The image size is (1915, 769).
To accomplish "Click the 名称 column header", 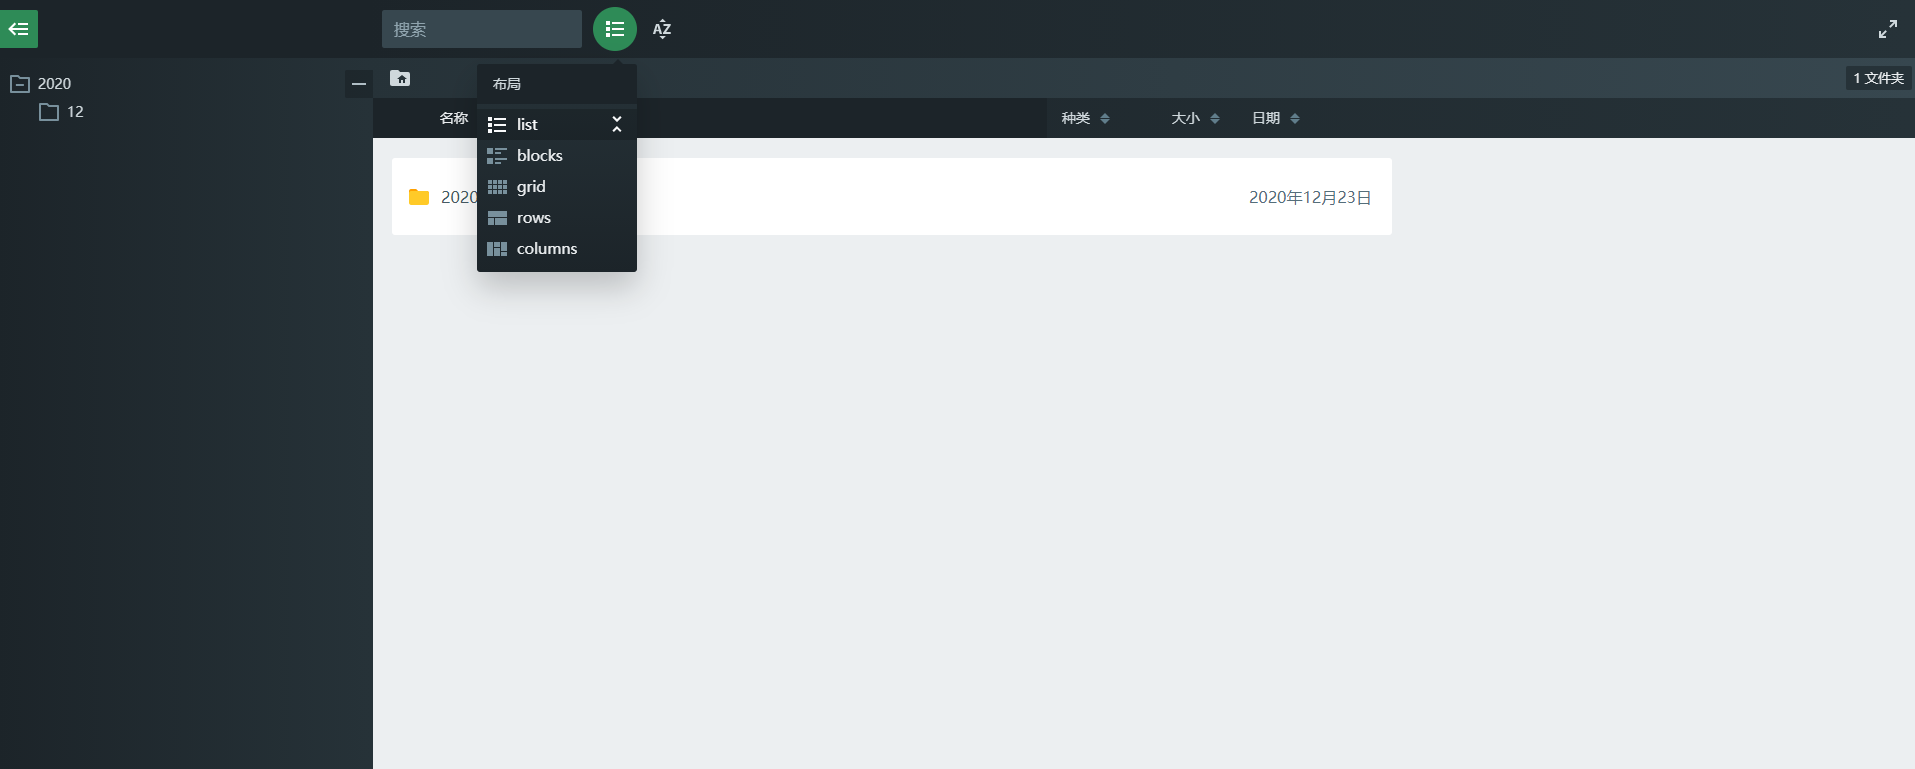I will 453,118.
